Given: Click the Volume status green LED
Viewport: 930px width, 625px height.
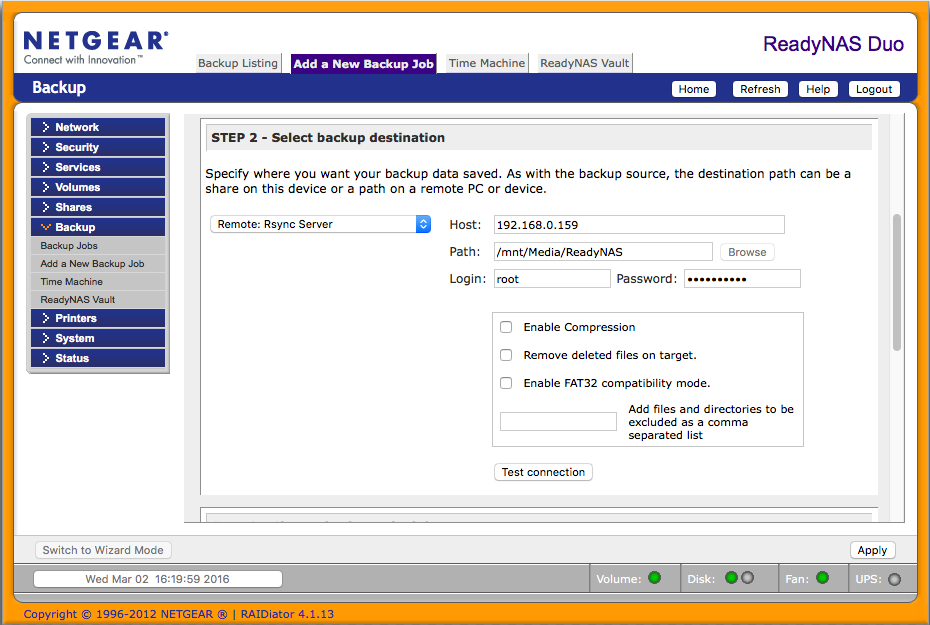Looking at the screenshot, I should pos(655,578).
